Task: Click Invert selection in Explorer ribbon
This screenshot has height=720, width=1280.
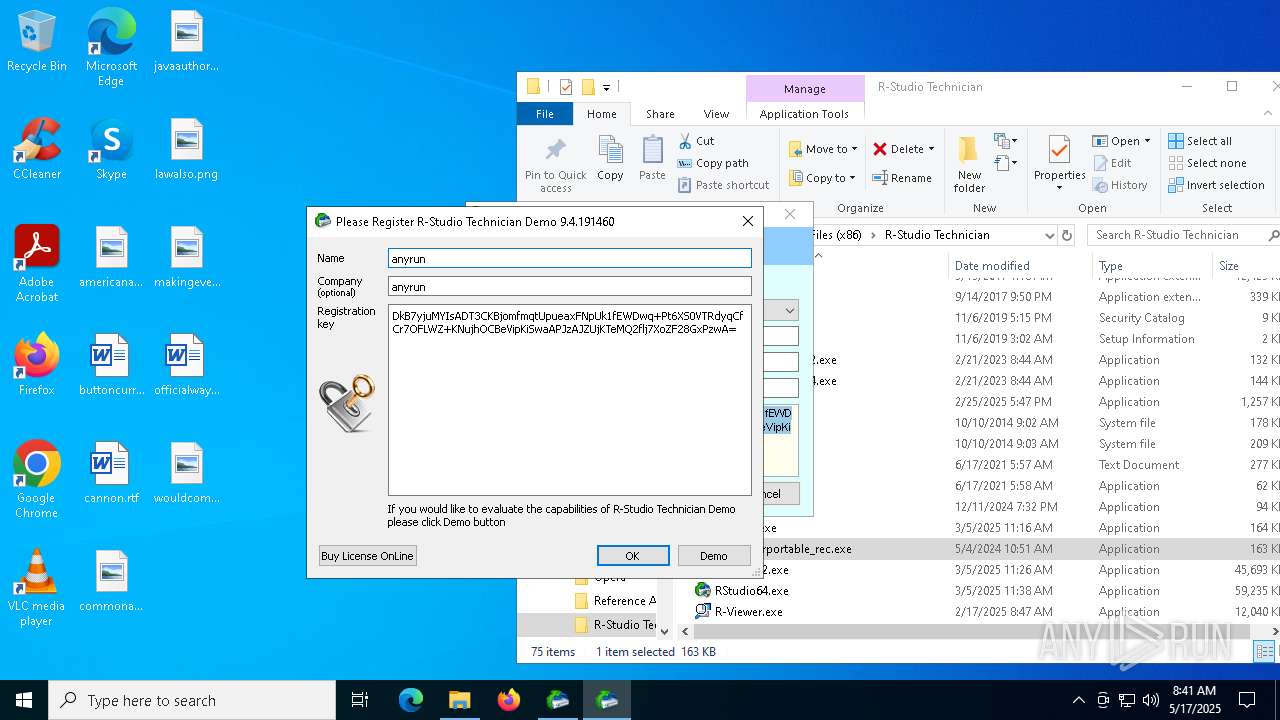Action: (1217, 185)
